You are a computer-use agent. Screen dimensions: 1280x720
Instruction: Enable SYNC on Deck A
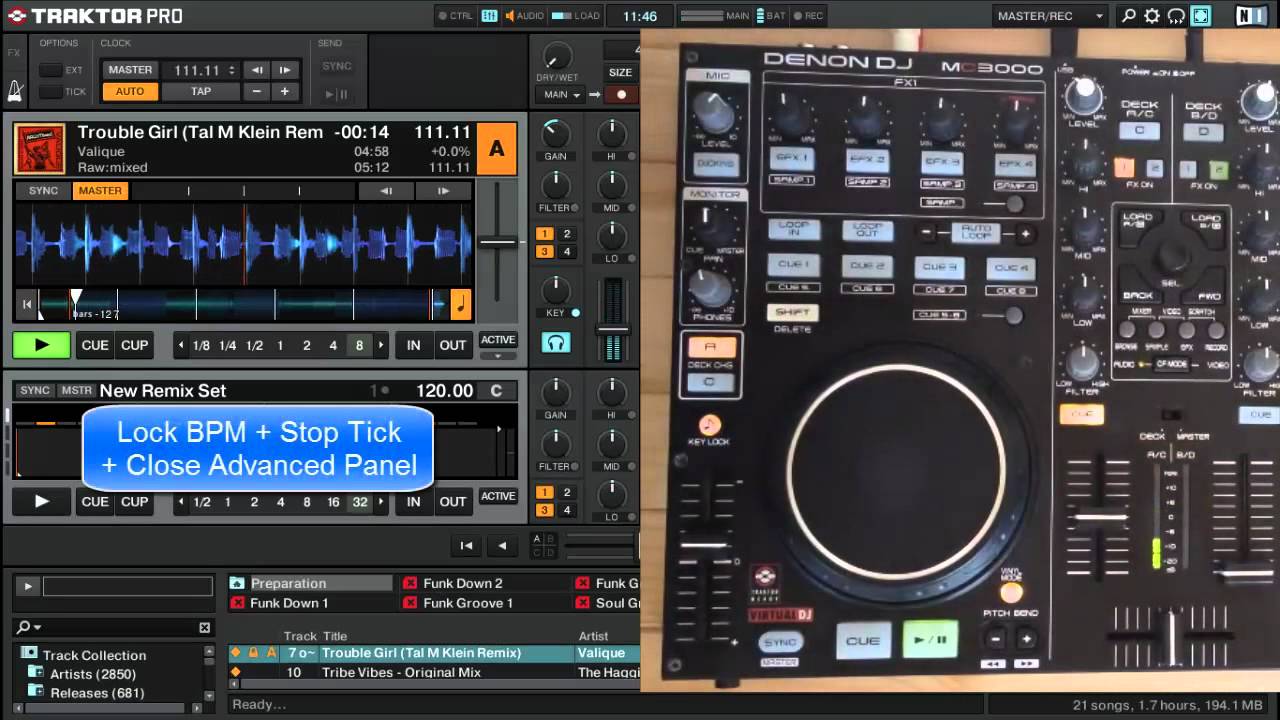[43, 191]
